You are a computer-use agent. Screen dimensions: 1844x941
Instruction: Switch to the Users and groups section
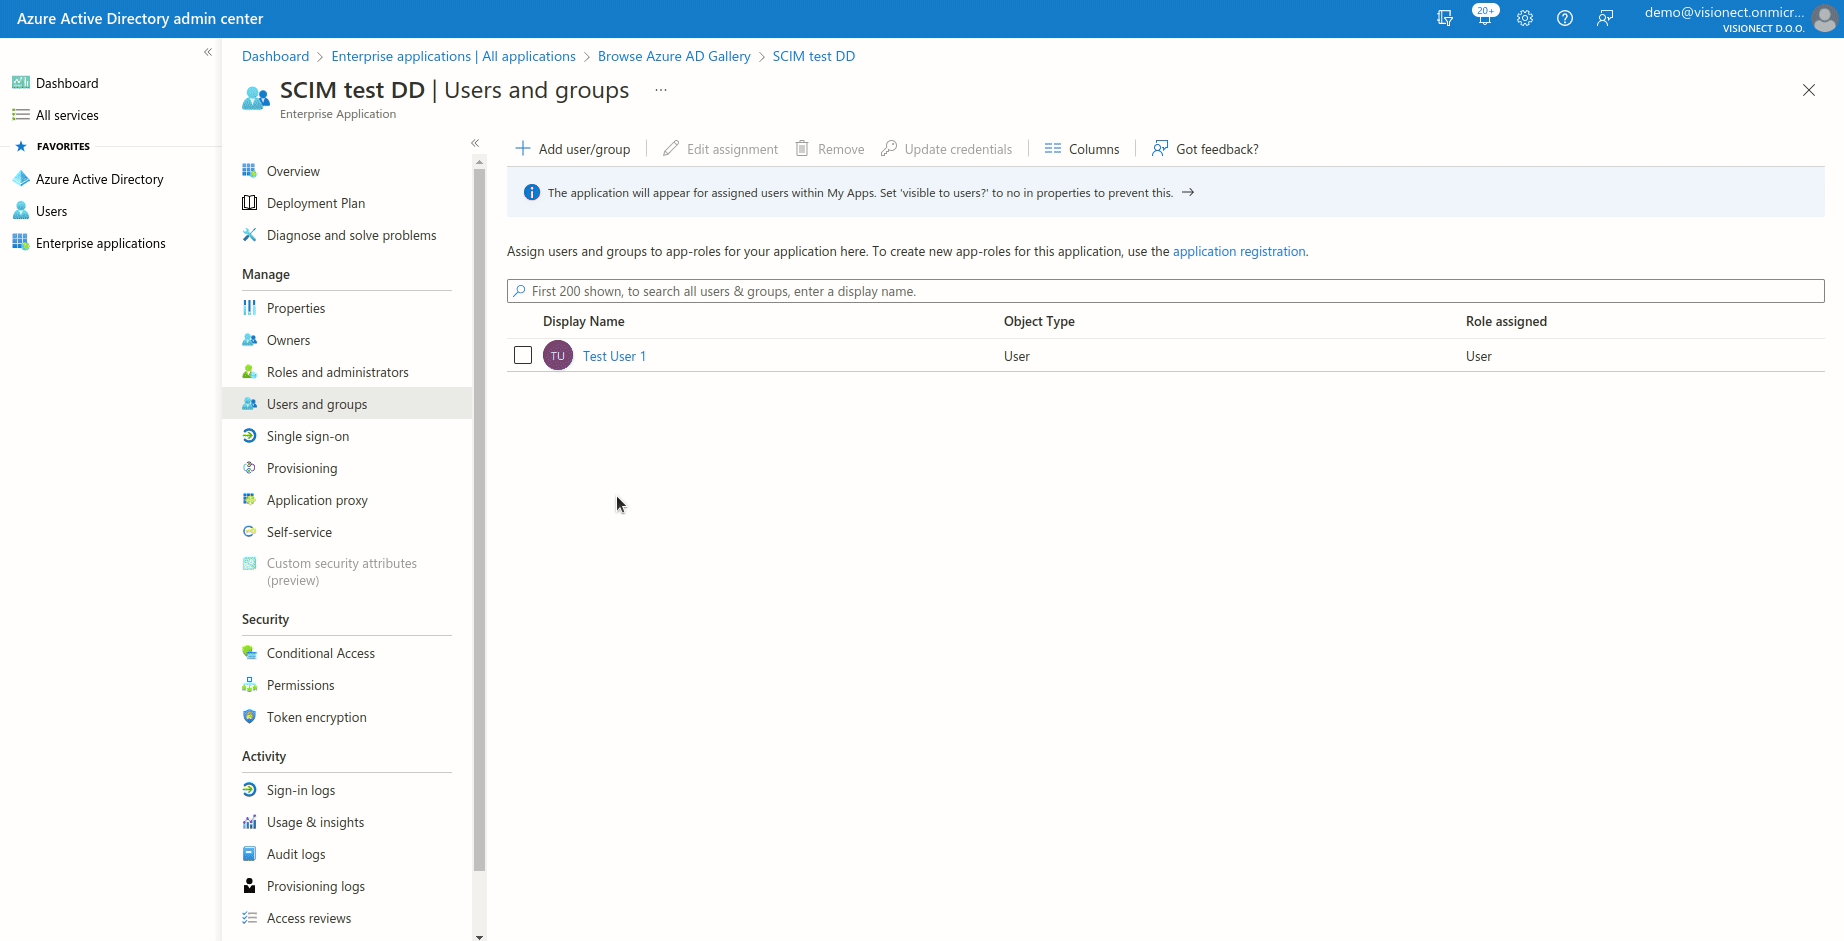coord(317,404)
